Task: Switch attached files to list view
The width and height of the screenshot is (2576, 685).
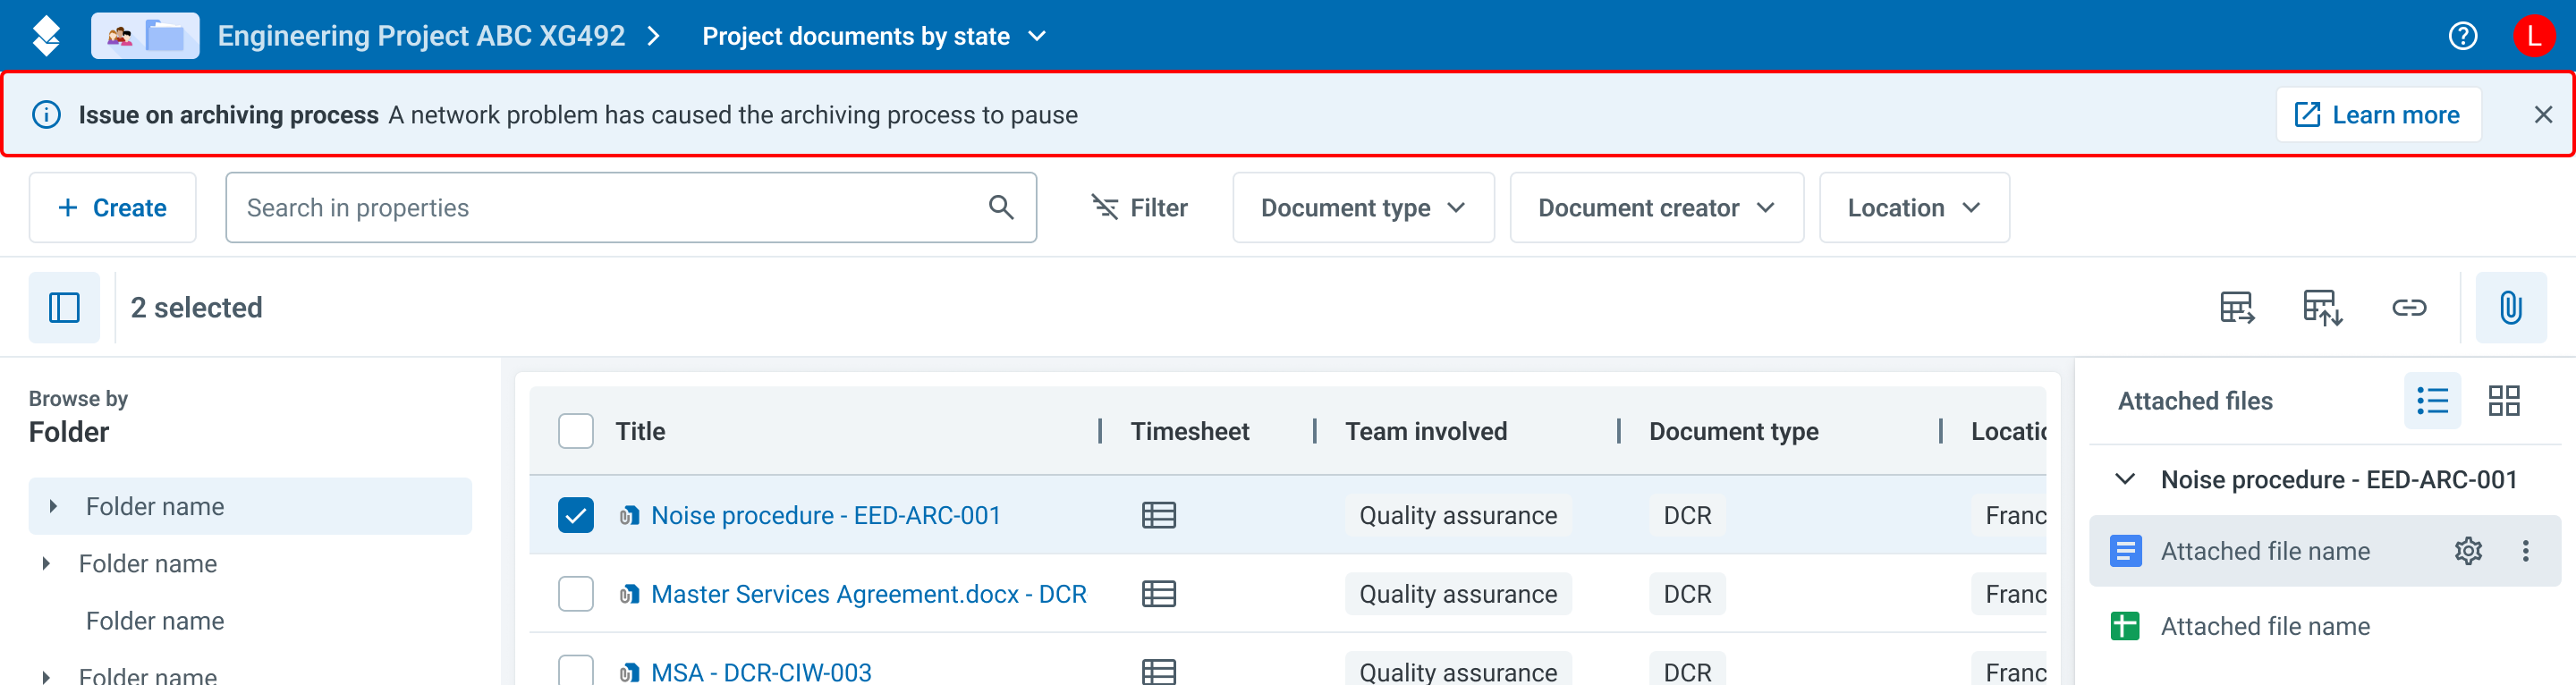Action: point(2432,401)
